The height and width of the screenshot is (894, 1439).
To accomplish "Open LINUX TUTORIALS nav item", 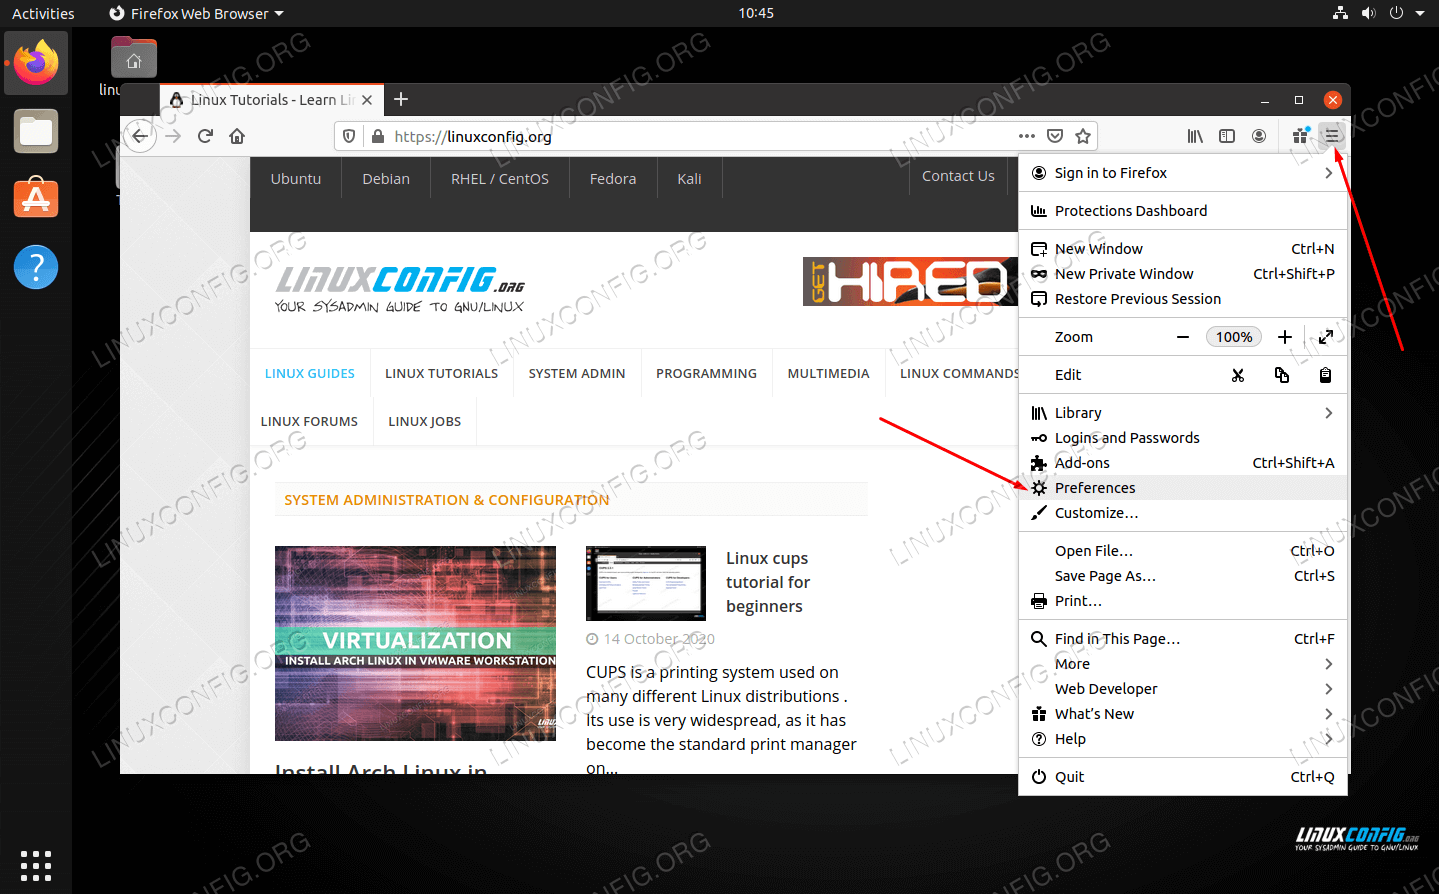I will click(x=441, y=374).
